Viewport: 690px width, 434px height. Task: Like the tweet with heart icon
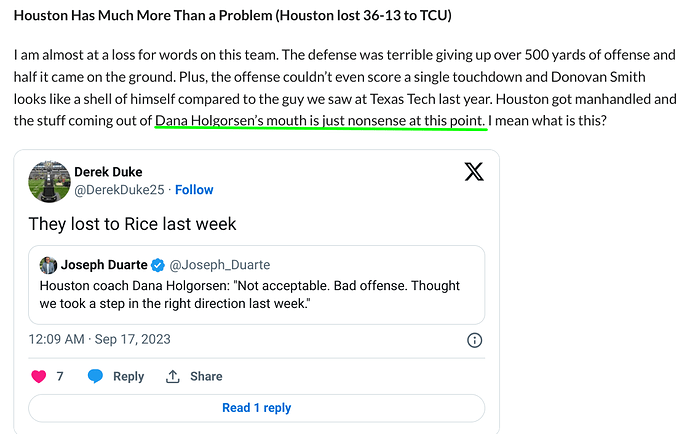(x=39, y=376)
